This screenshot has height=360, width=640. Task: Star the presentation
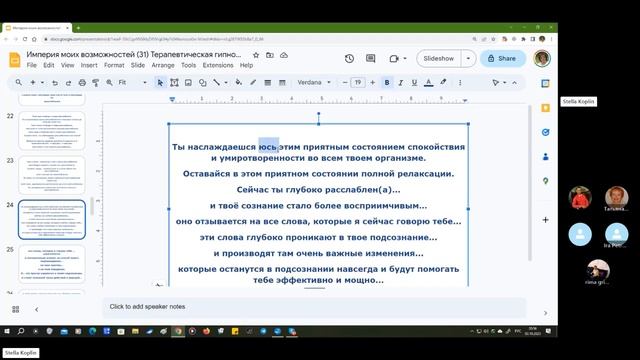256,55
